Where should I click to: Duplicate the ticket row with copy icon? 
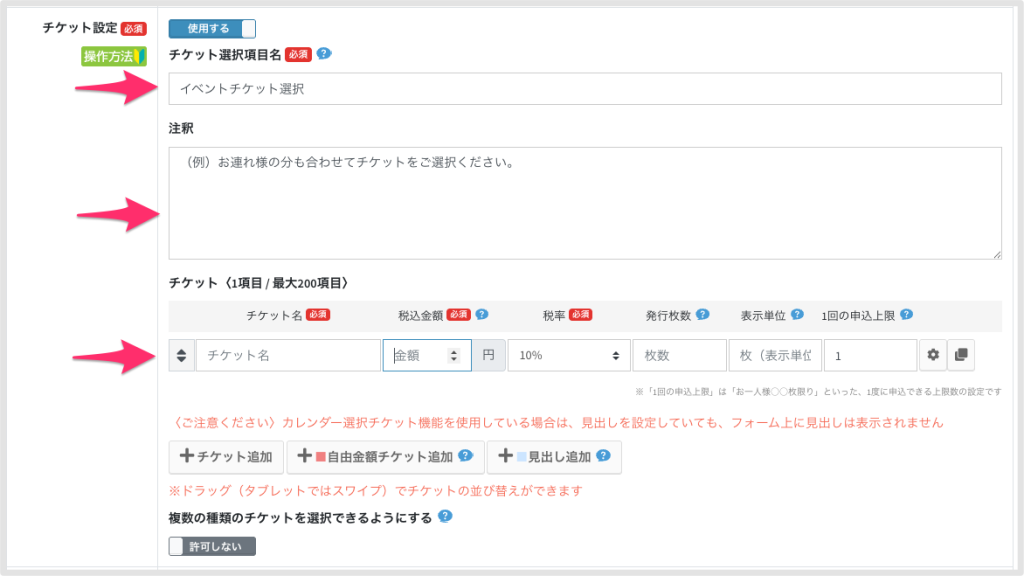tap(961, 355)
